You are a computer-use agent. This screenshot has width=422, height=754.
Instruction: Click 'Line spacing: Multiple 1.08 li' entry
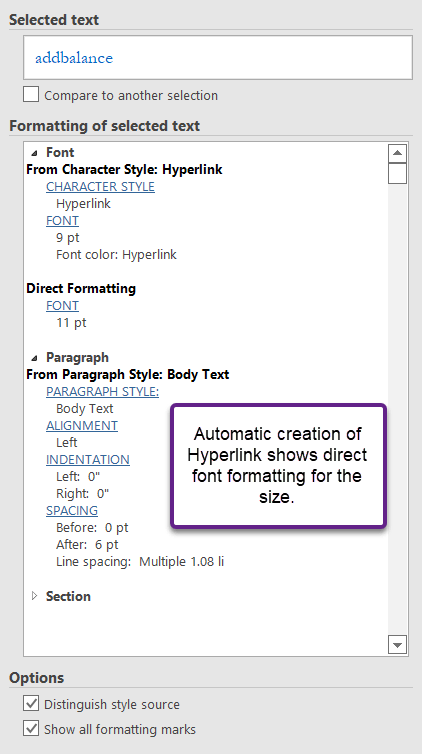click(140, 562)
